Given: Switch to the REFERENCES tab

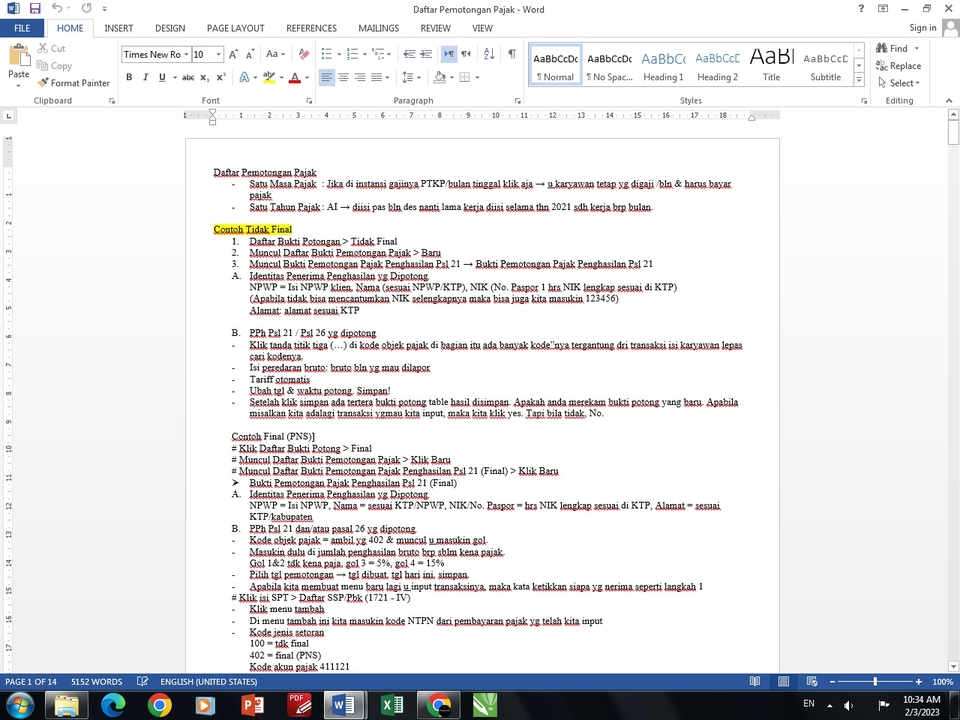Looking at the screenshot, I should (312, 28).
